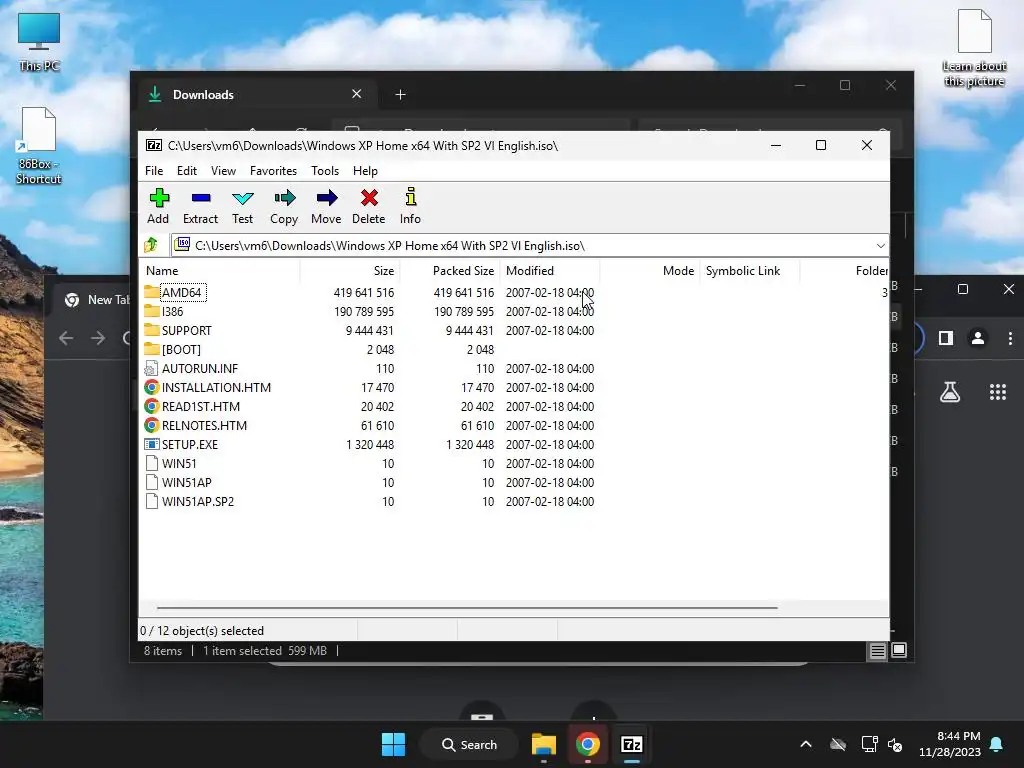Open the Edit menu
This screenshot has width=1024, height=768.
(x=187, y=170)
